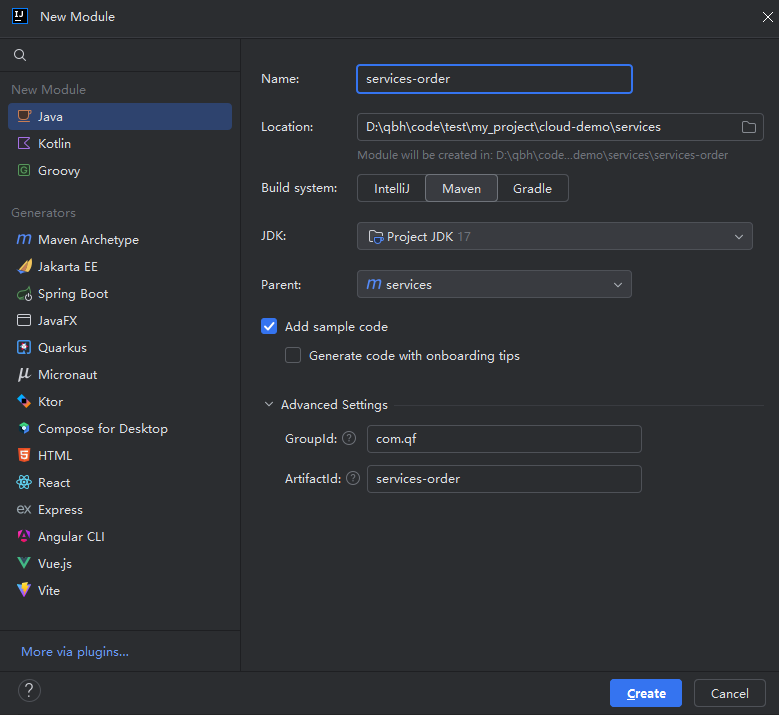Viewport: 779px width, 715px height.
Task: Select the Angular CLI generator
Action: pos(120,536)
